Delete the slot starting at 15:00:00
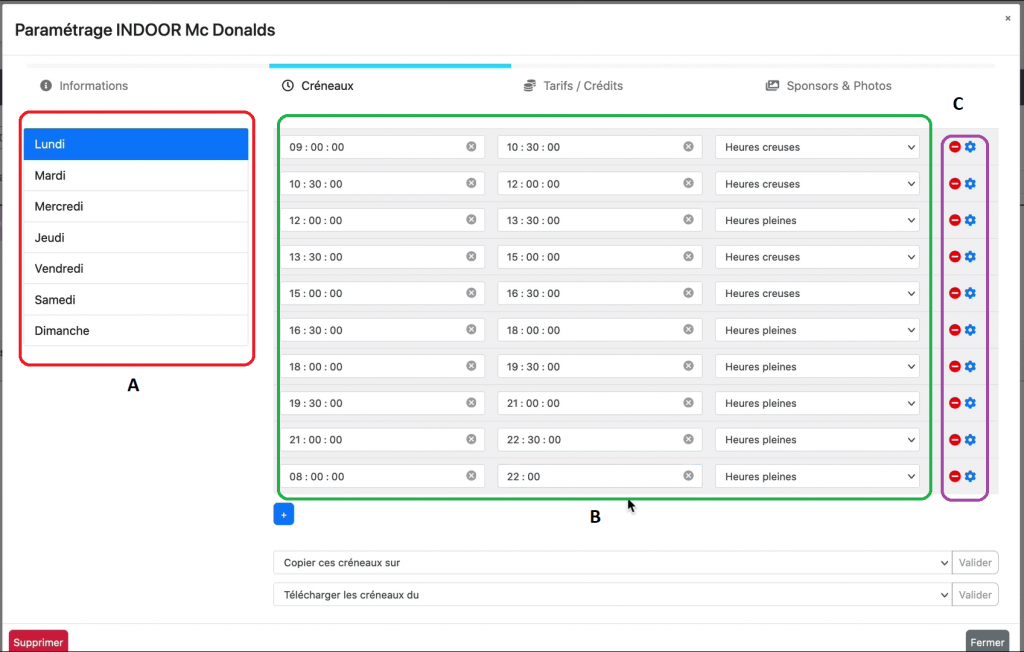The image size is (1024, 652). [955, 293]
